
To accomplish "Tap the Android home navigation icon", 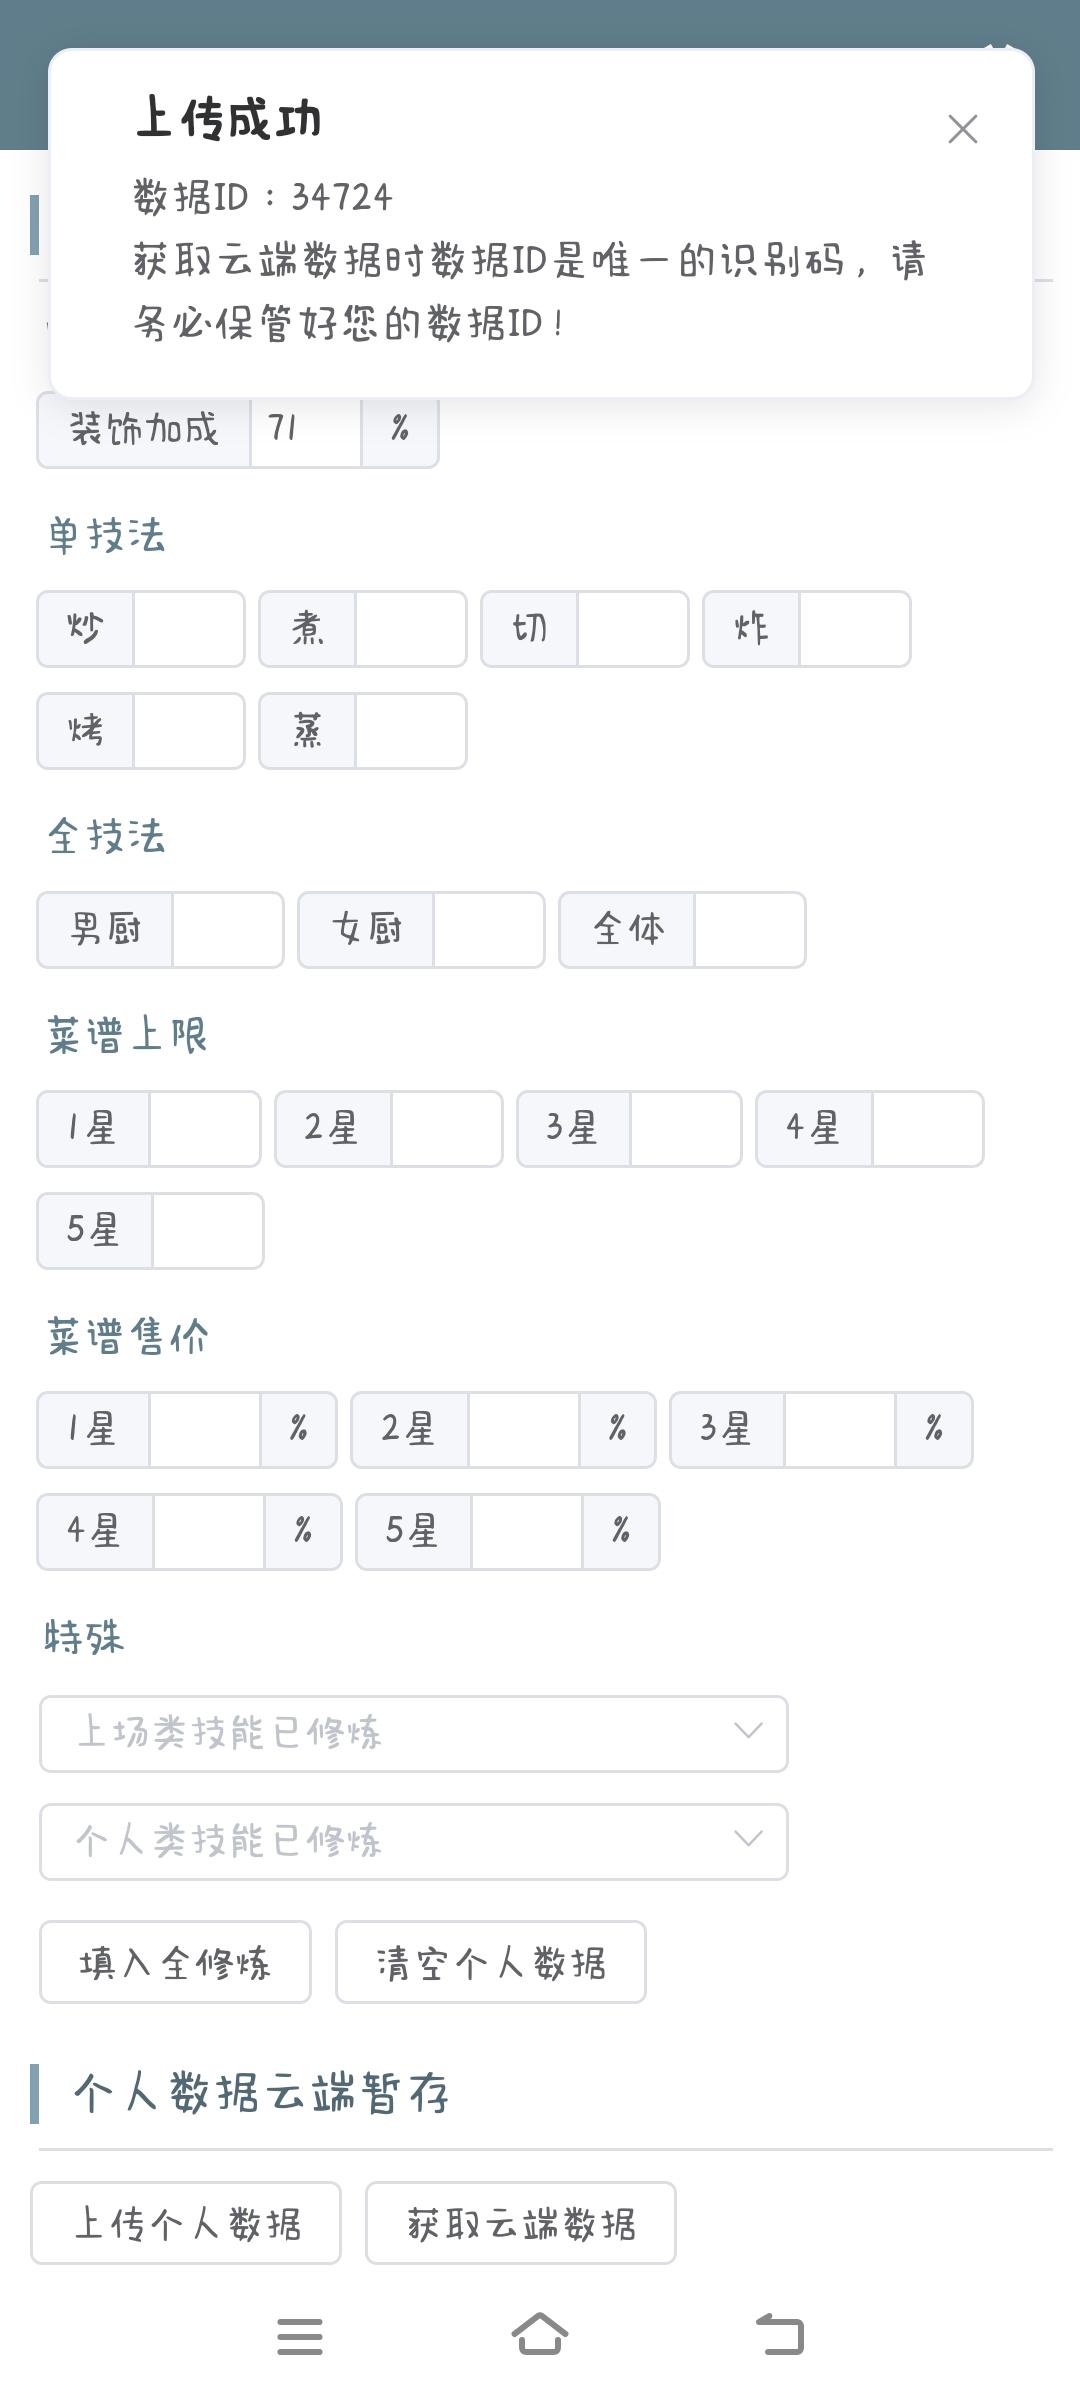I will pyautogui.click(x=540, y=2335).
